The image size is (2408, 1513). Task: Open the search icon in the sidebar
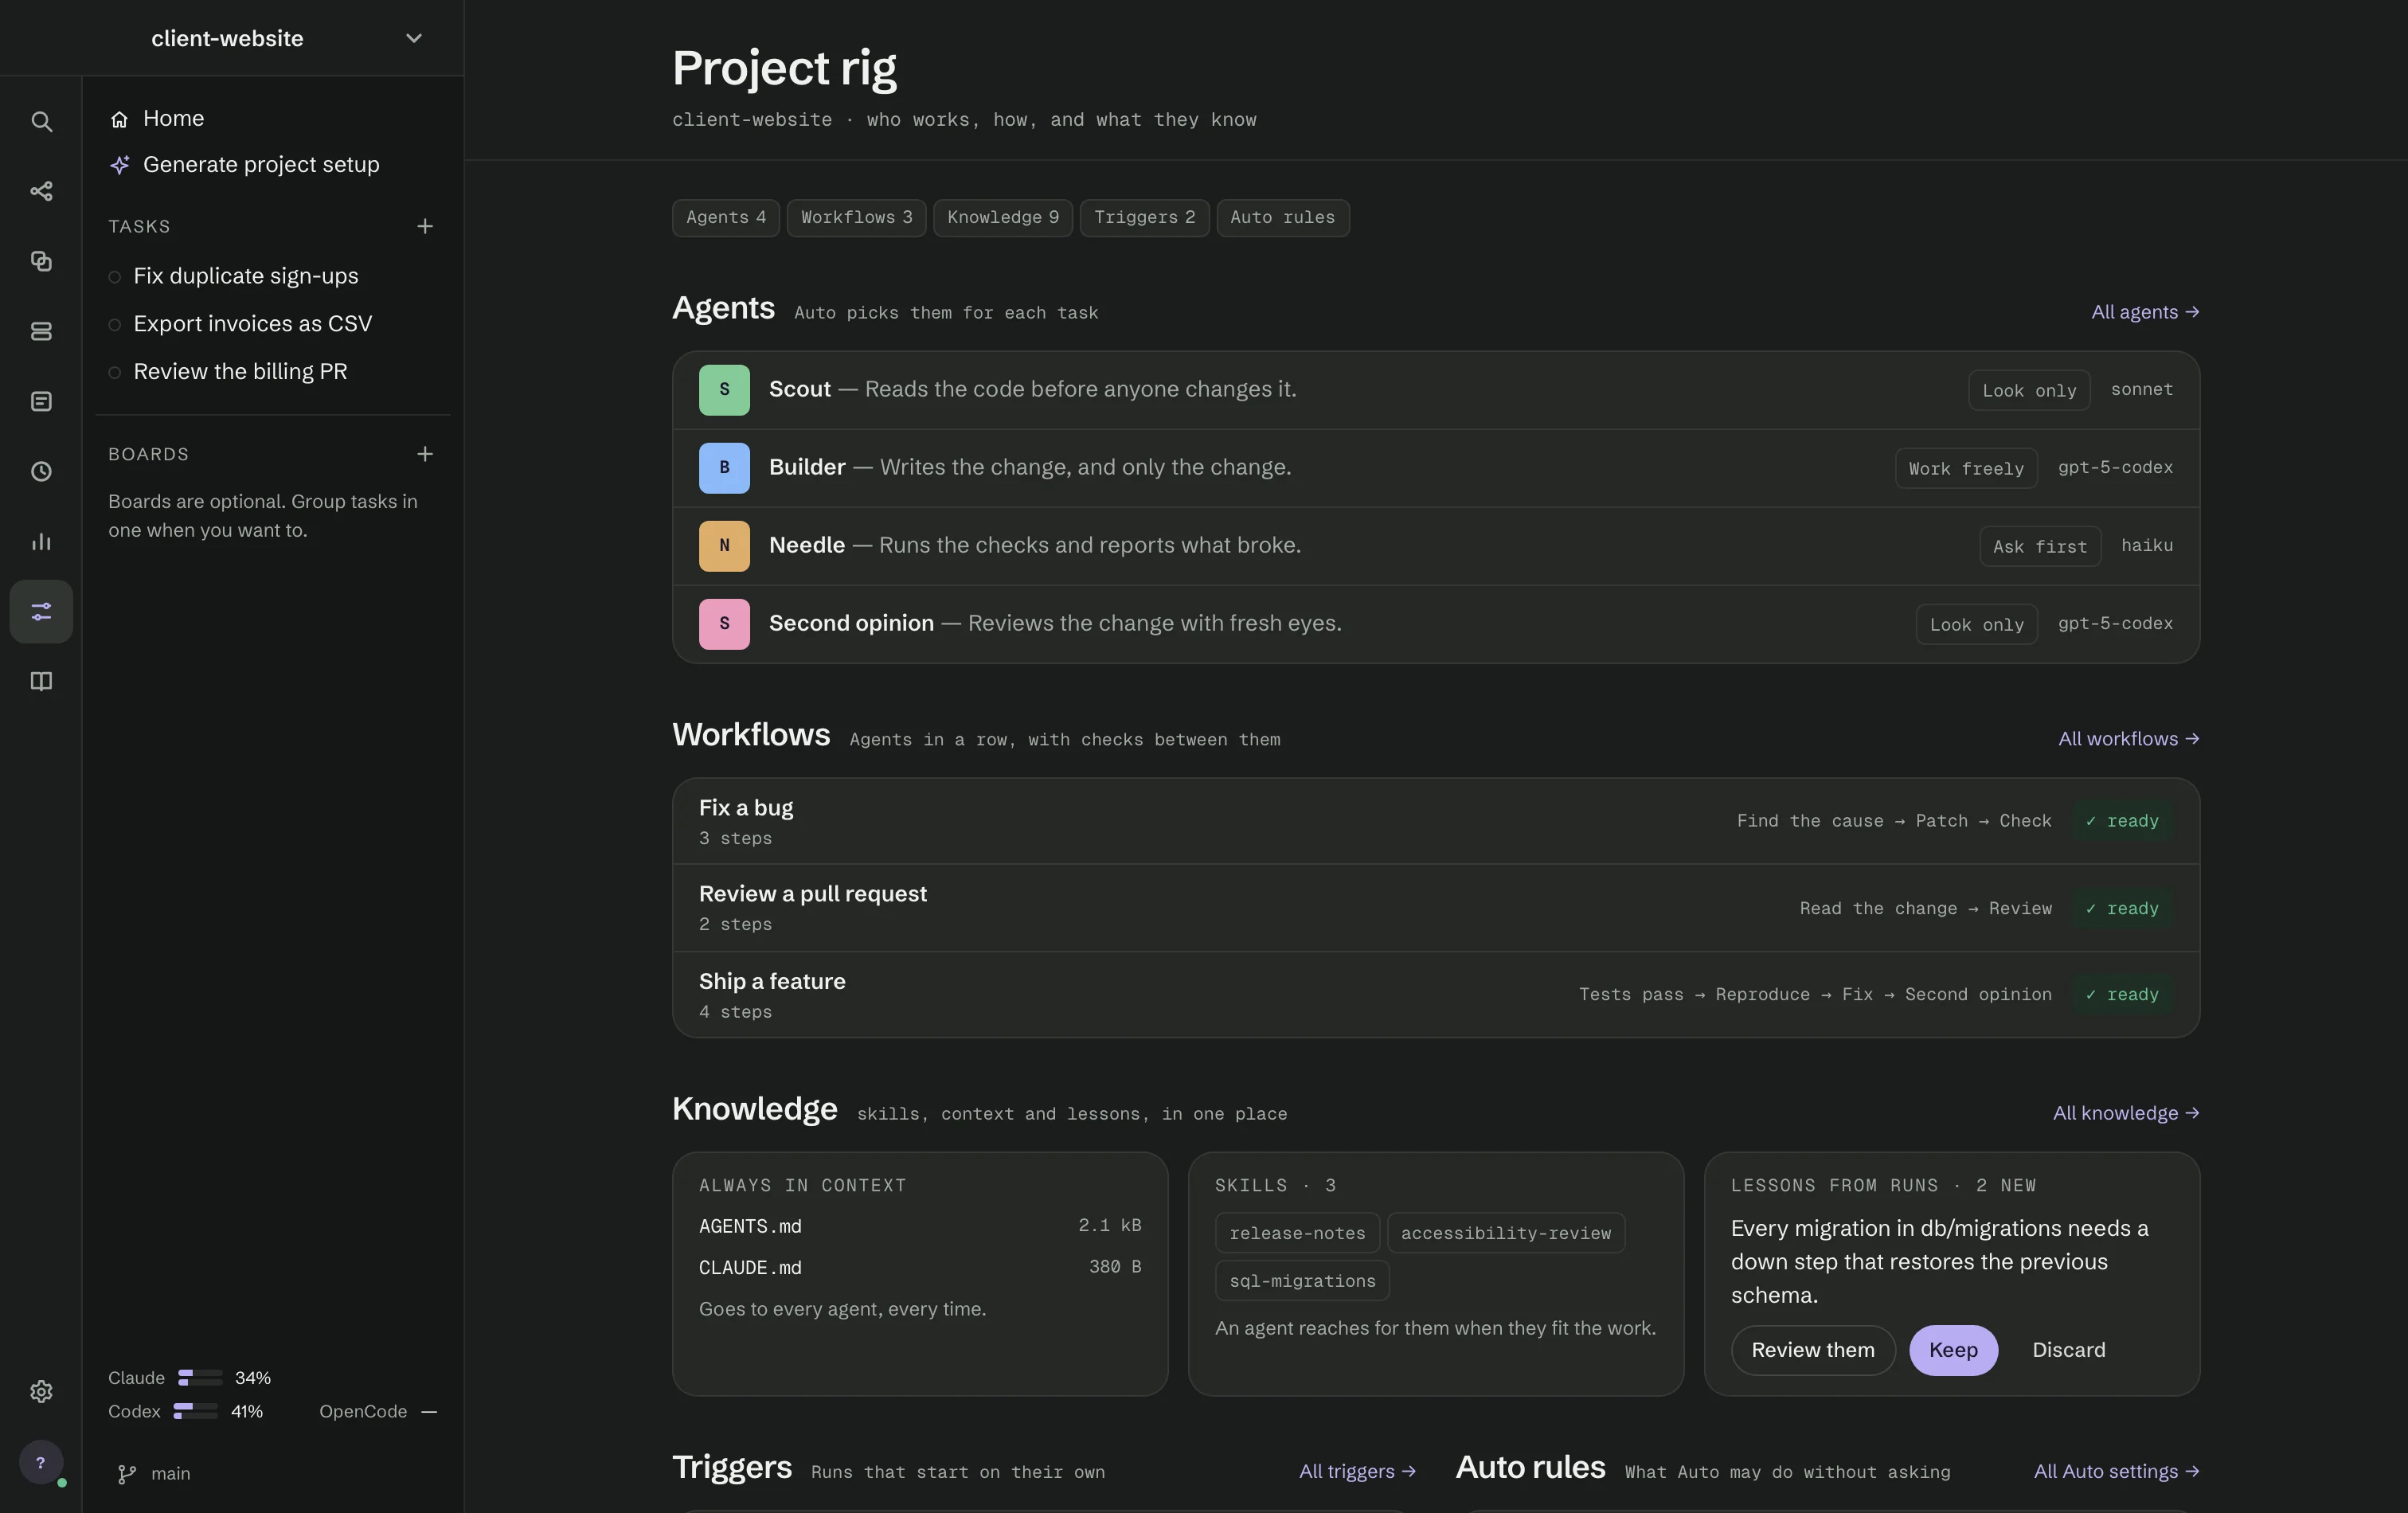click(41, 121)
